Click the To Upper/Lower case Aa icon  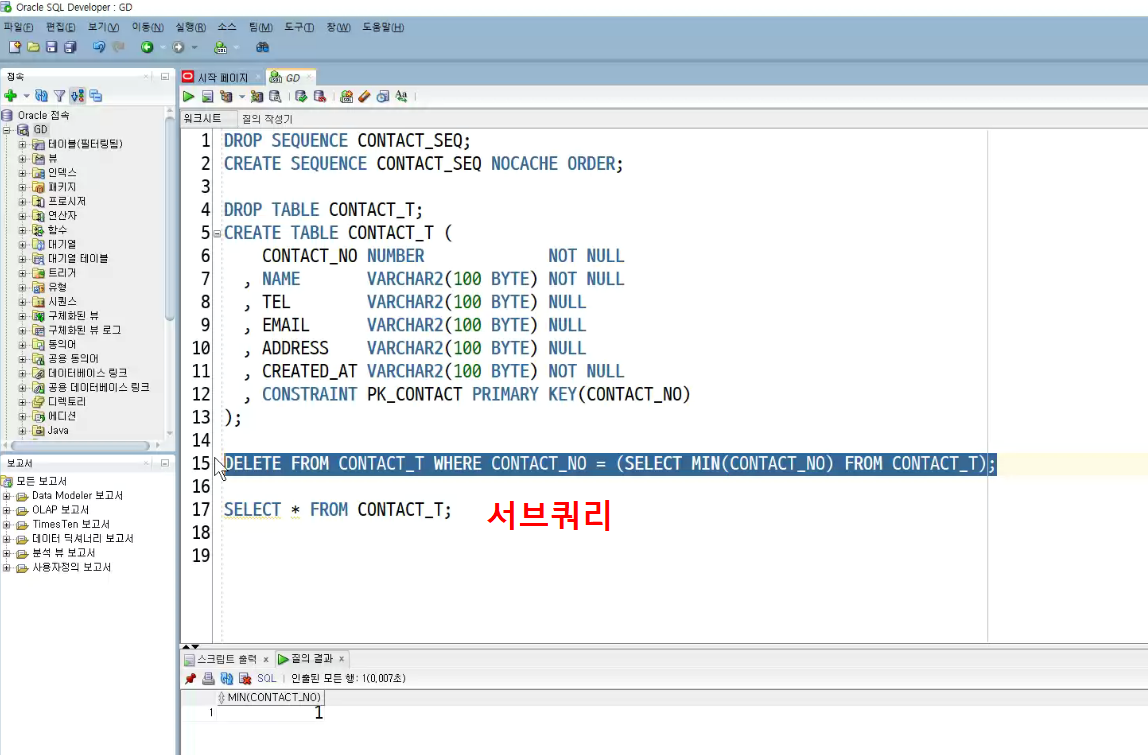(401, 96)
